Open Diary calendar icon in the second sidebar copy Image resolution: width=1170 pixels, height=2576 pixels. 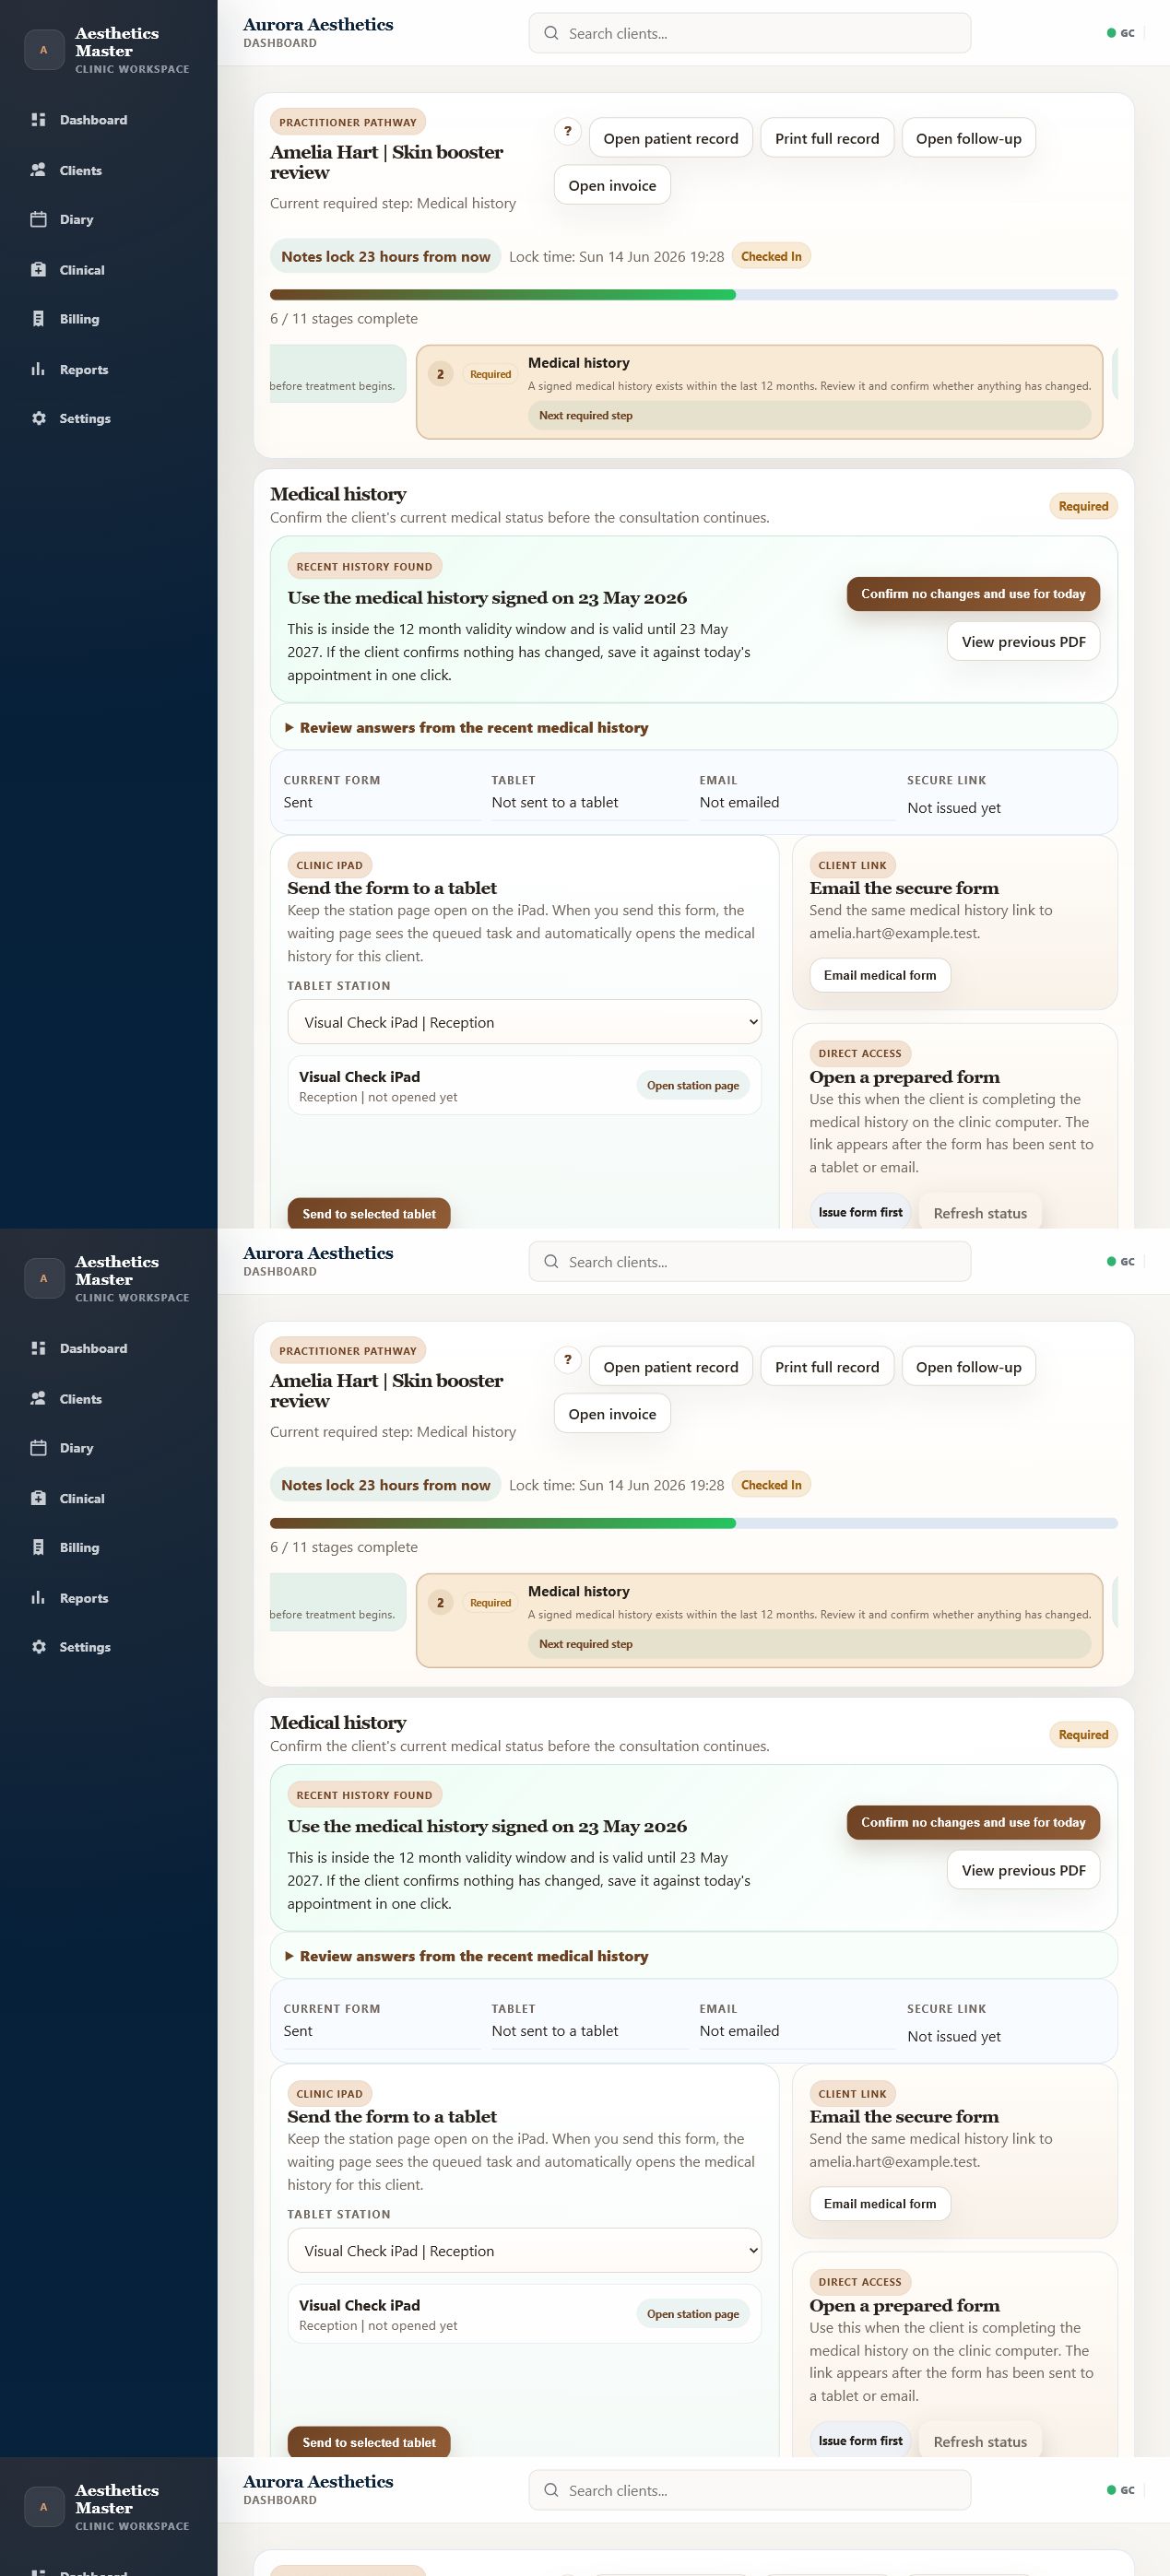point(38,1447)
